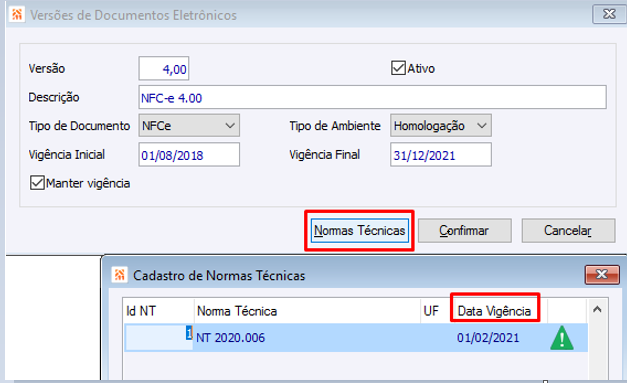Viewport: 627px width, 383px height.
Task: Click the app icon in Cadastro de Normas Técnicas title bar
Action: click(119, 275)
